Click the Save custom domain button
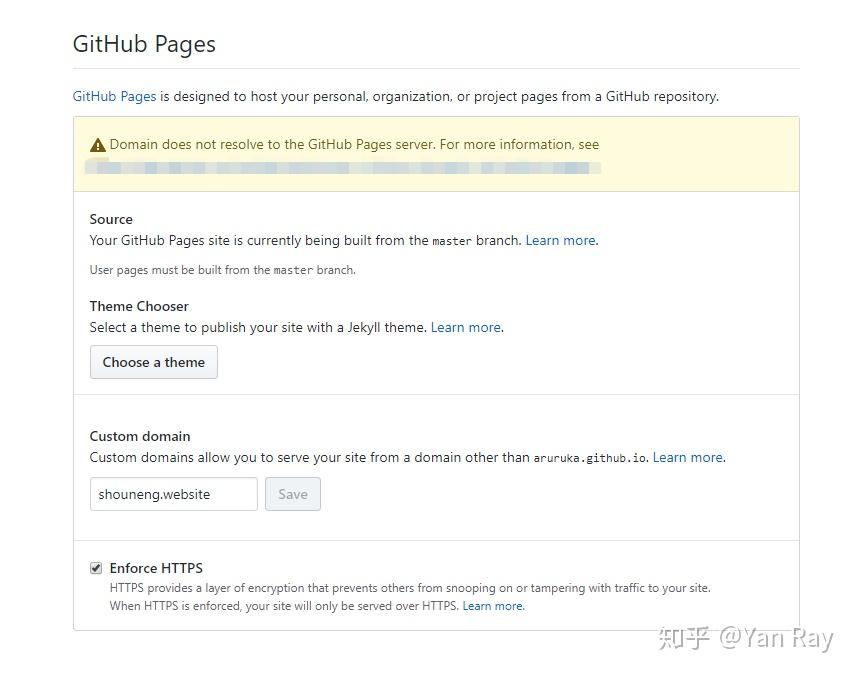The height and width of the screenshot is (676, 855). point(293,494)
